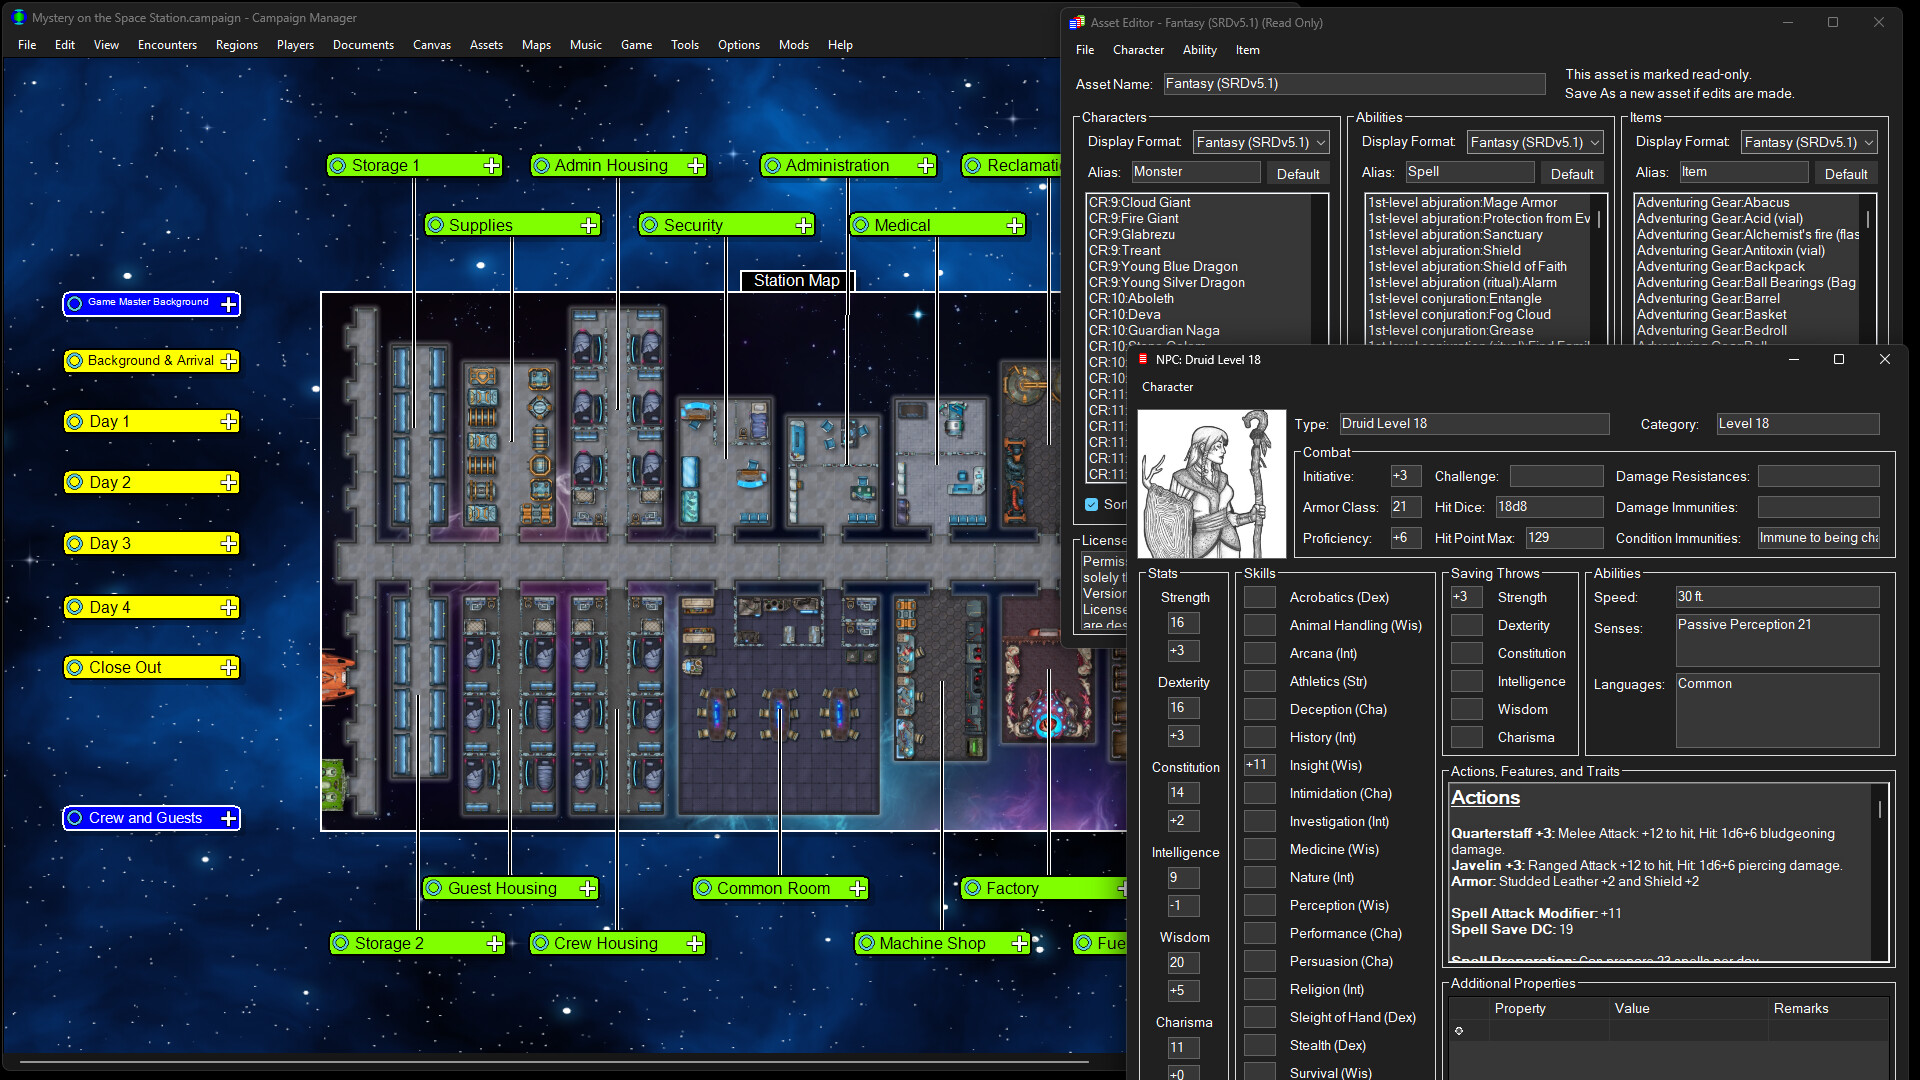Click the circle icon on Guest Housing node

(x=434, y=888)
